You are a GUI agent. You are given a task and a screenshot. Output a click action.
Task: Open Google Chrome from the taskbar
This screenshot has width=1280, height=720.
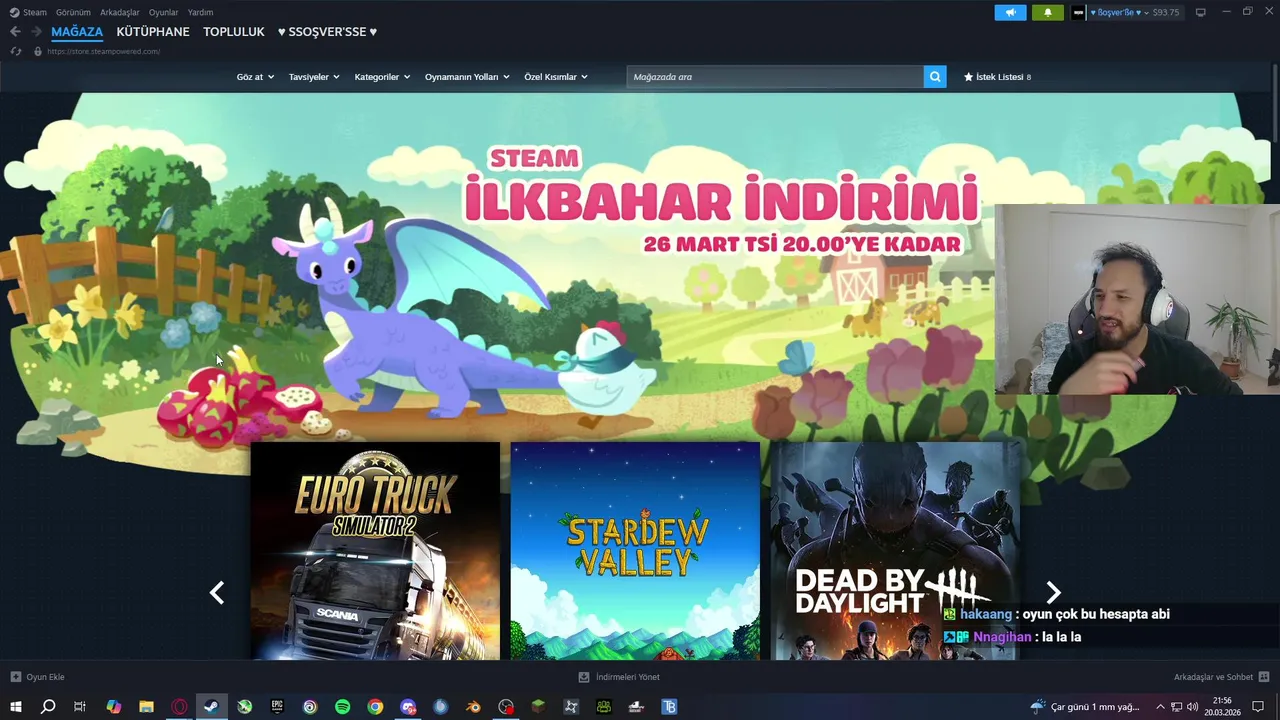[375, 707]
